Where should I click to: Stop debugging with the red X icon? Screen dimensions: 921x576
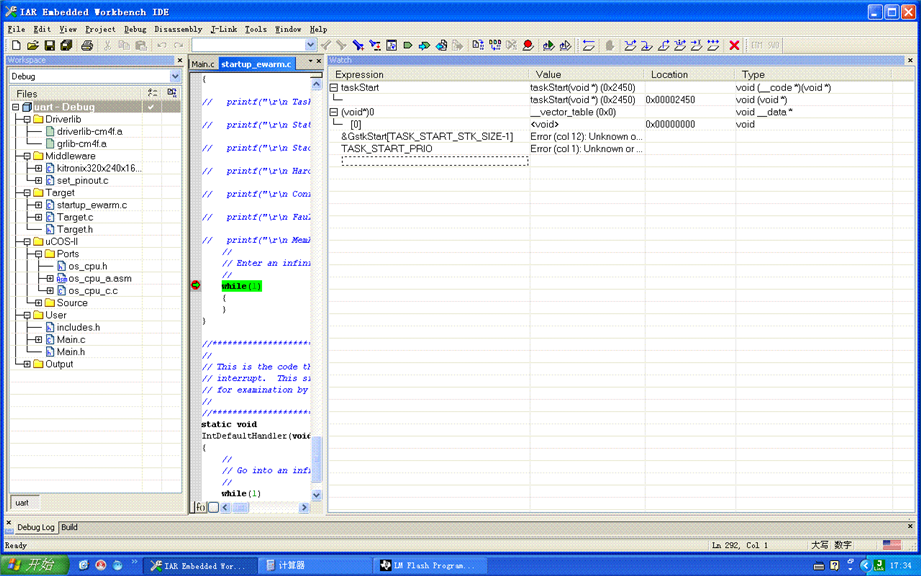tap(734, 45)
